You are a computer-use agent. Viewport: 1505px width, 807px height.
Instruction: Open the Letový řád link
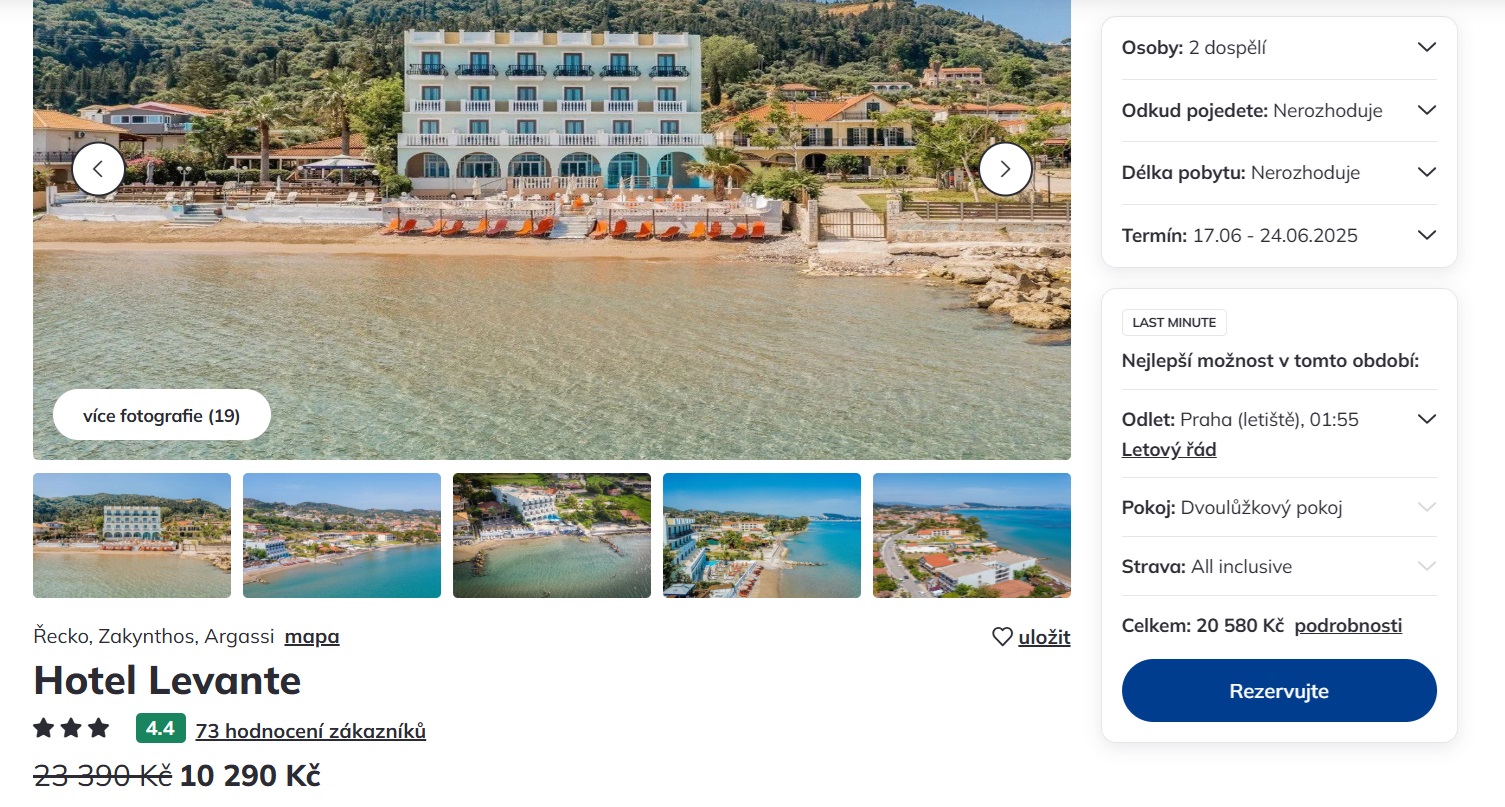1169,450
